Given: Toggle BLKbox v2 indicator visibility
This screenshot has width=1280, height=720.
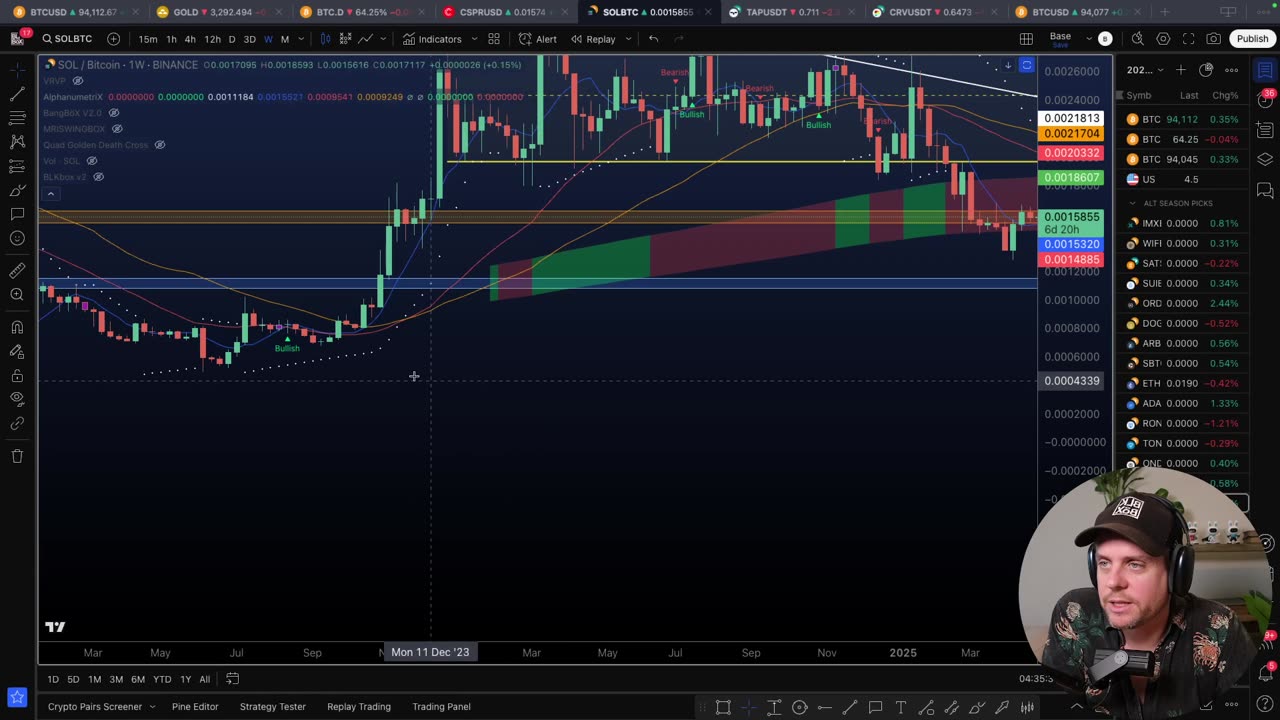Looking at the screenshot, I should pos(98,177).
